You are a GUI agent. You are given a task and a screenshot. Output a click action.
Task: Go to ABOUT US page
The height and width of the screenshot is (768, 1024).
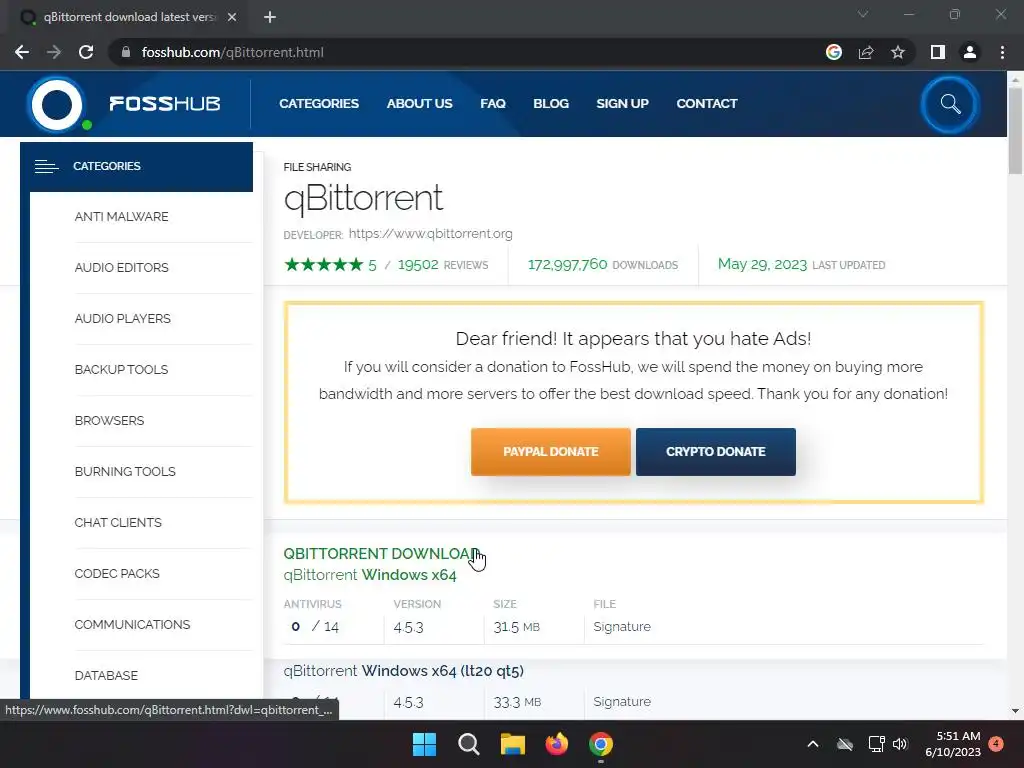419,104
